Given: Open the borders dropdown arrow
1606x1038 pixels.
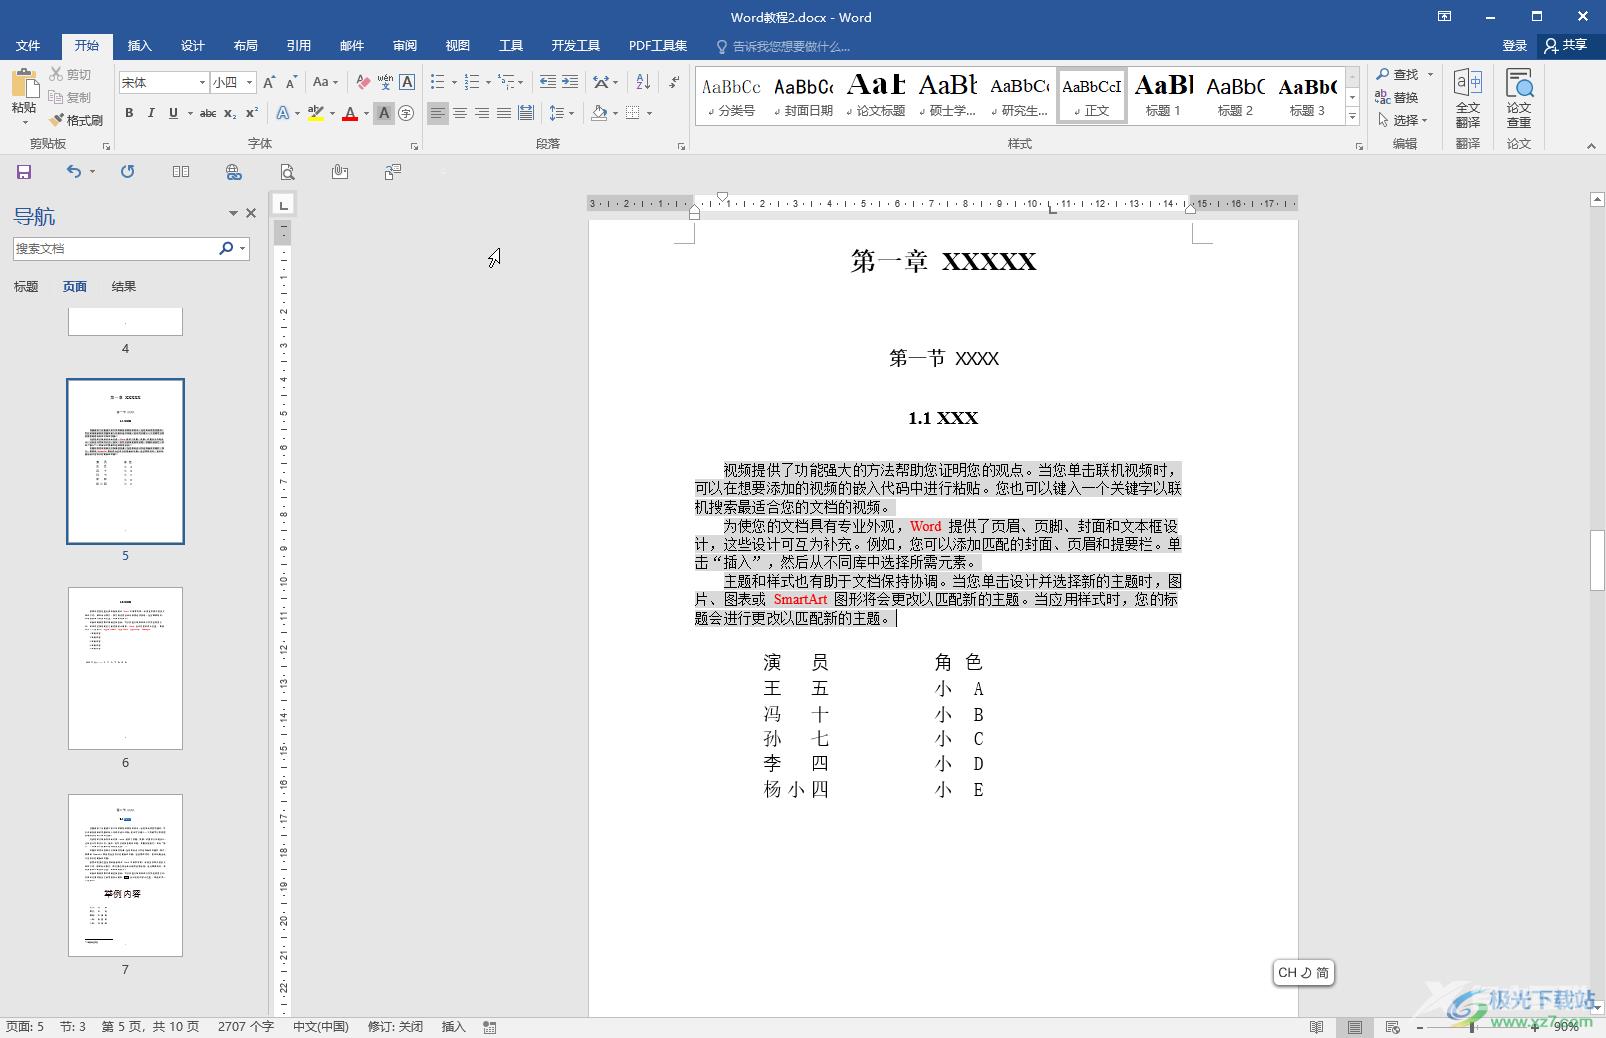Looking at the screenshot, I should point(649,113).
